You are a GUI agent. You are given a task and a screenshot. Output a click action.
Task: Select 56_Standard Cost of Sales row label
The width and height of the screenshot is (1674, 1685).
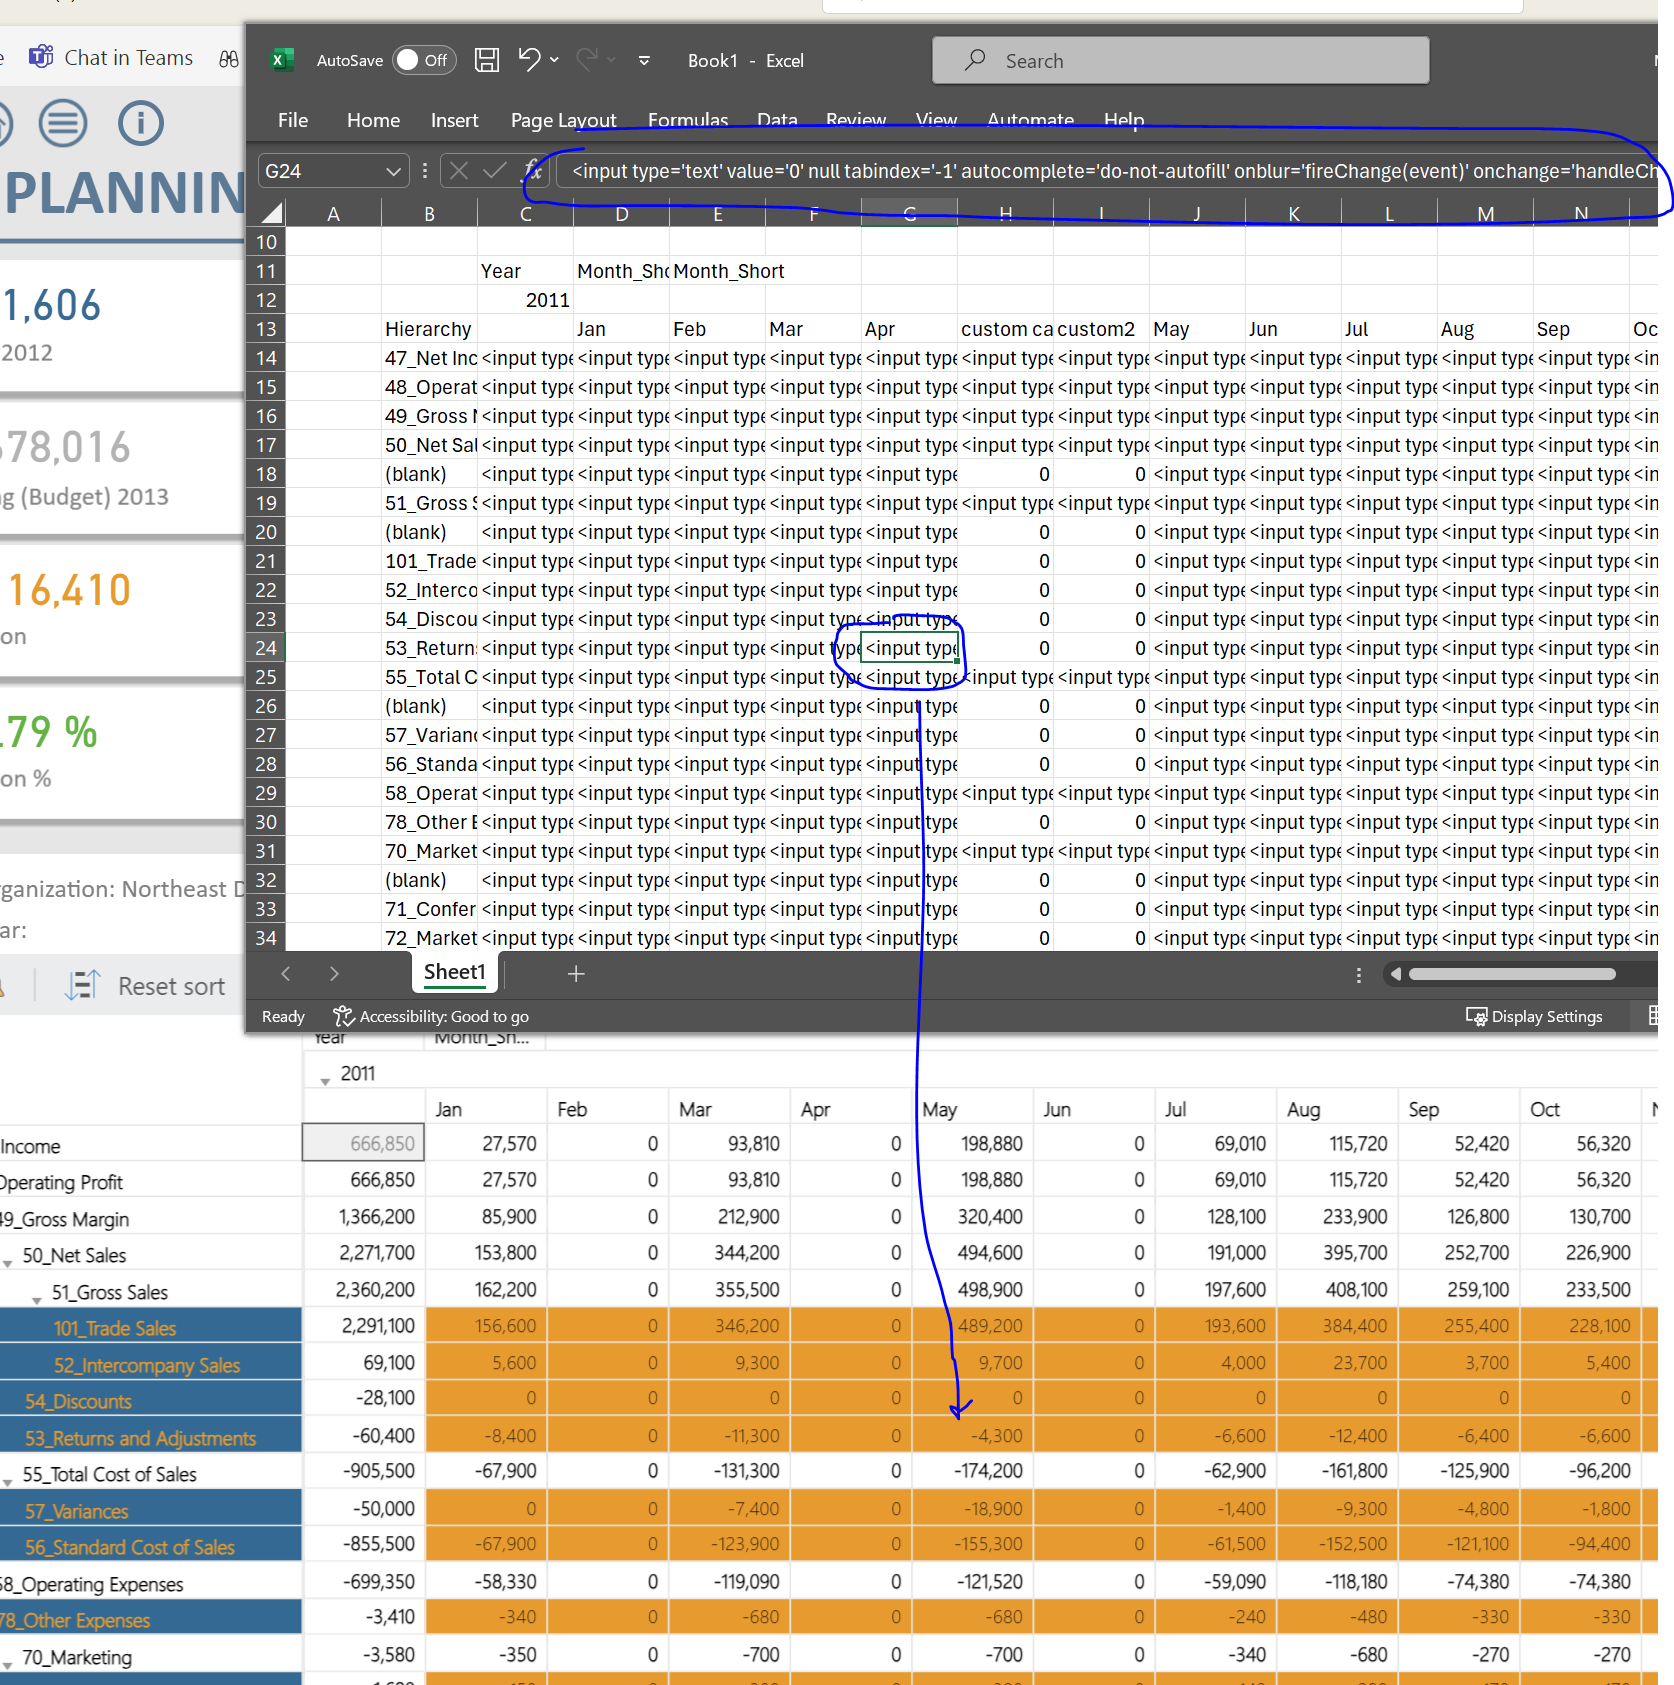130,1547
